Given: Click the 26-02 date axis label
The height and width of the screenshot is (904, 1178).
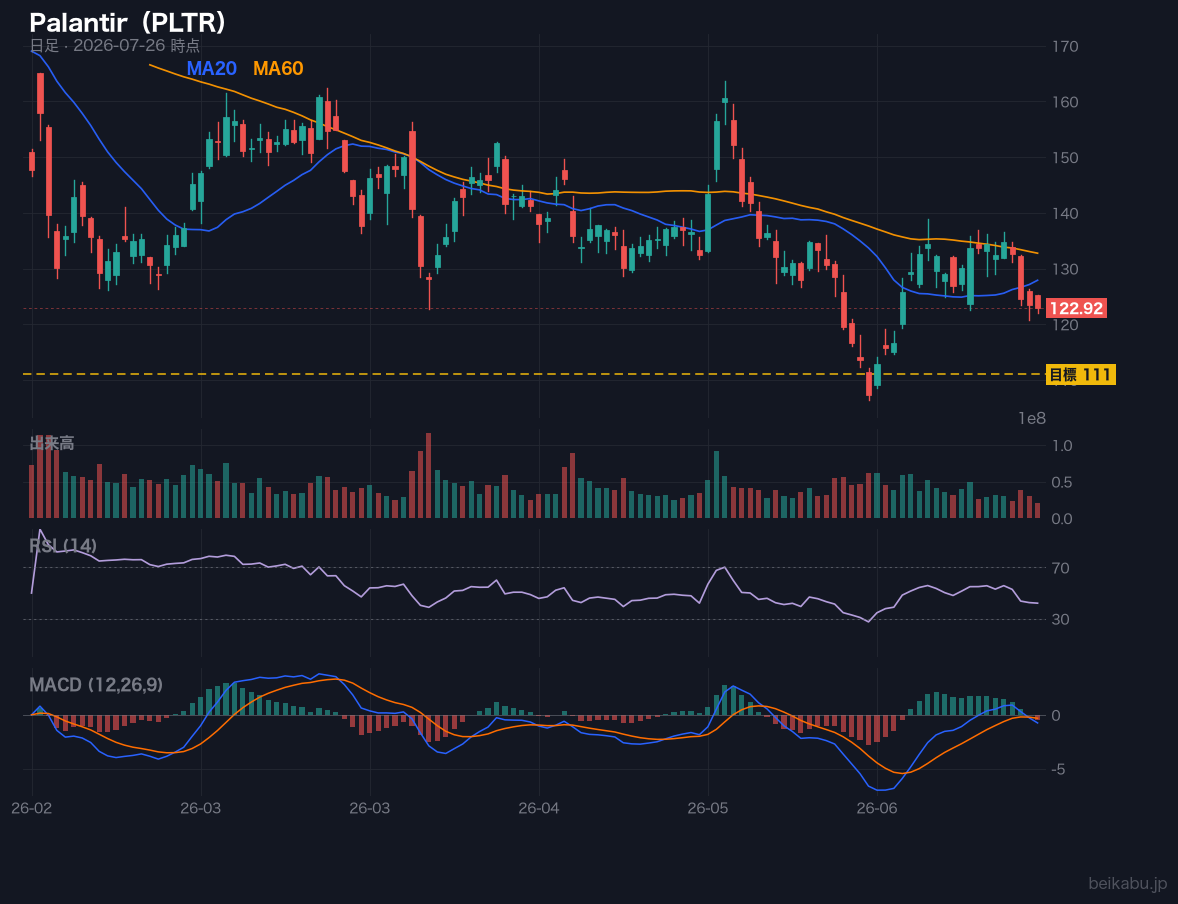Looking at the screenshot, I should [x=32, y=809].
